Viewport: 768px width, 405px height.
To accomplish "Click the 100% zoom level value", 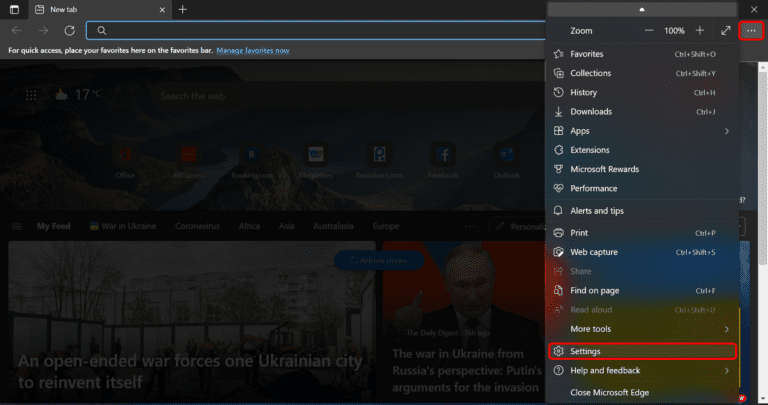I will point(674,31).
